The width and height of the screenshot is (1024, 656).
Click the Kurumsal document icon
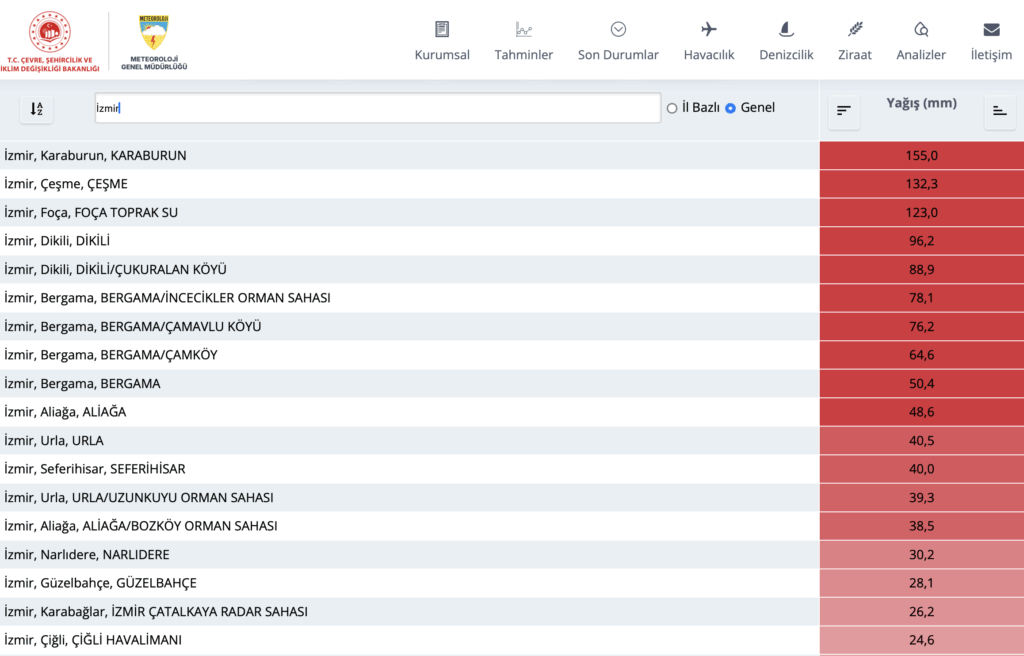click(442, 29)
